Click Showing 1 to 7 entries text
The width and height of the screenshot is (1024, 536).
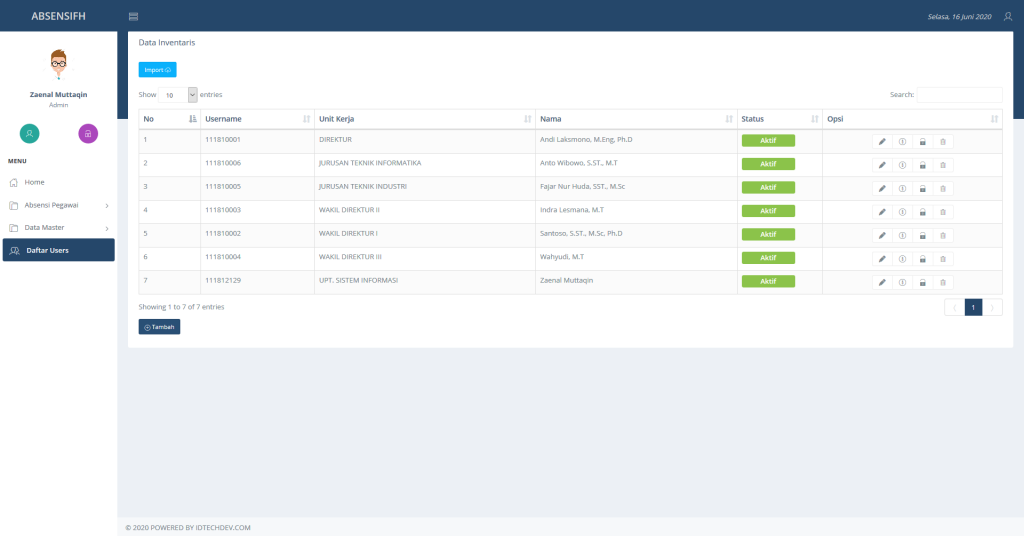[x=181, y=307]
